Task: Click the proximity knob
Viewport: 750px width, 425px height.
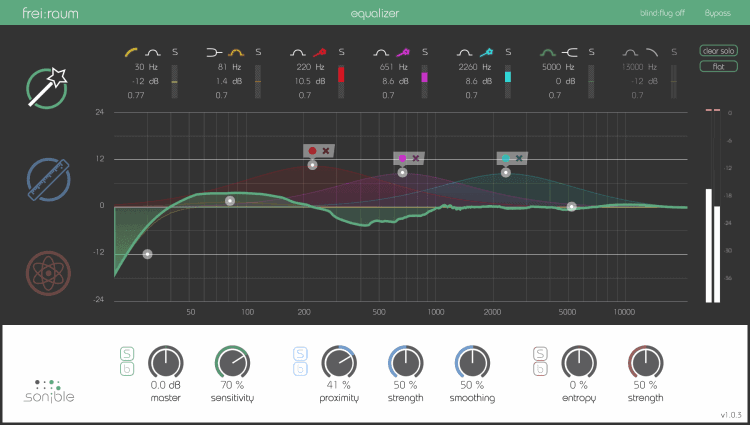Action: click(x=339, y=363)
